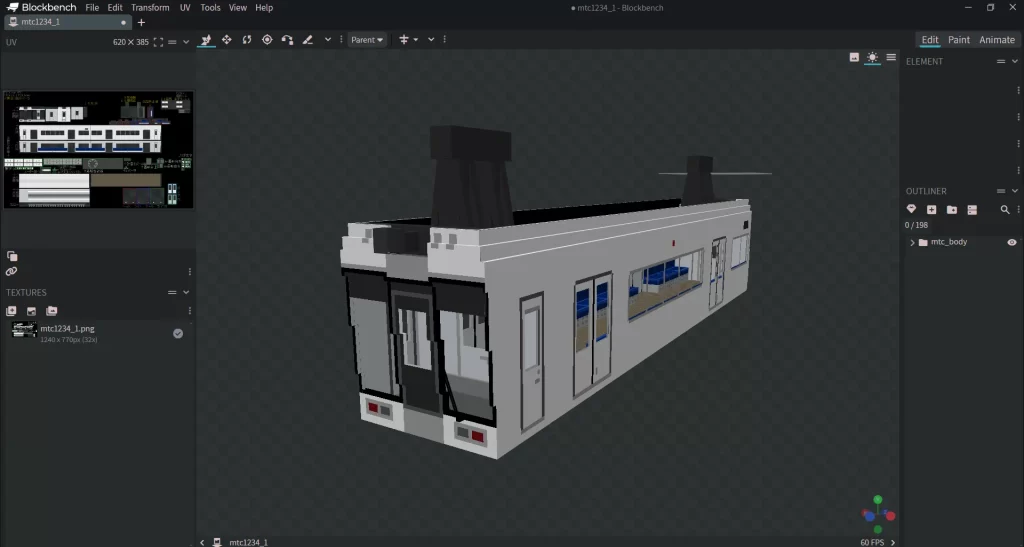
Task: Select the Pivot tool in toolbar
Action: tap(267, 40)
